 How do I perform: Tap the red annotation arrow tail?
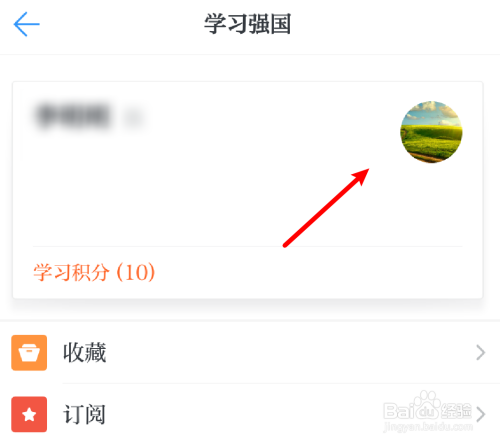click(x=285, y=245)
